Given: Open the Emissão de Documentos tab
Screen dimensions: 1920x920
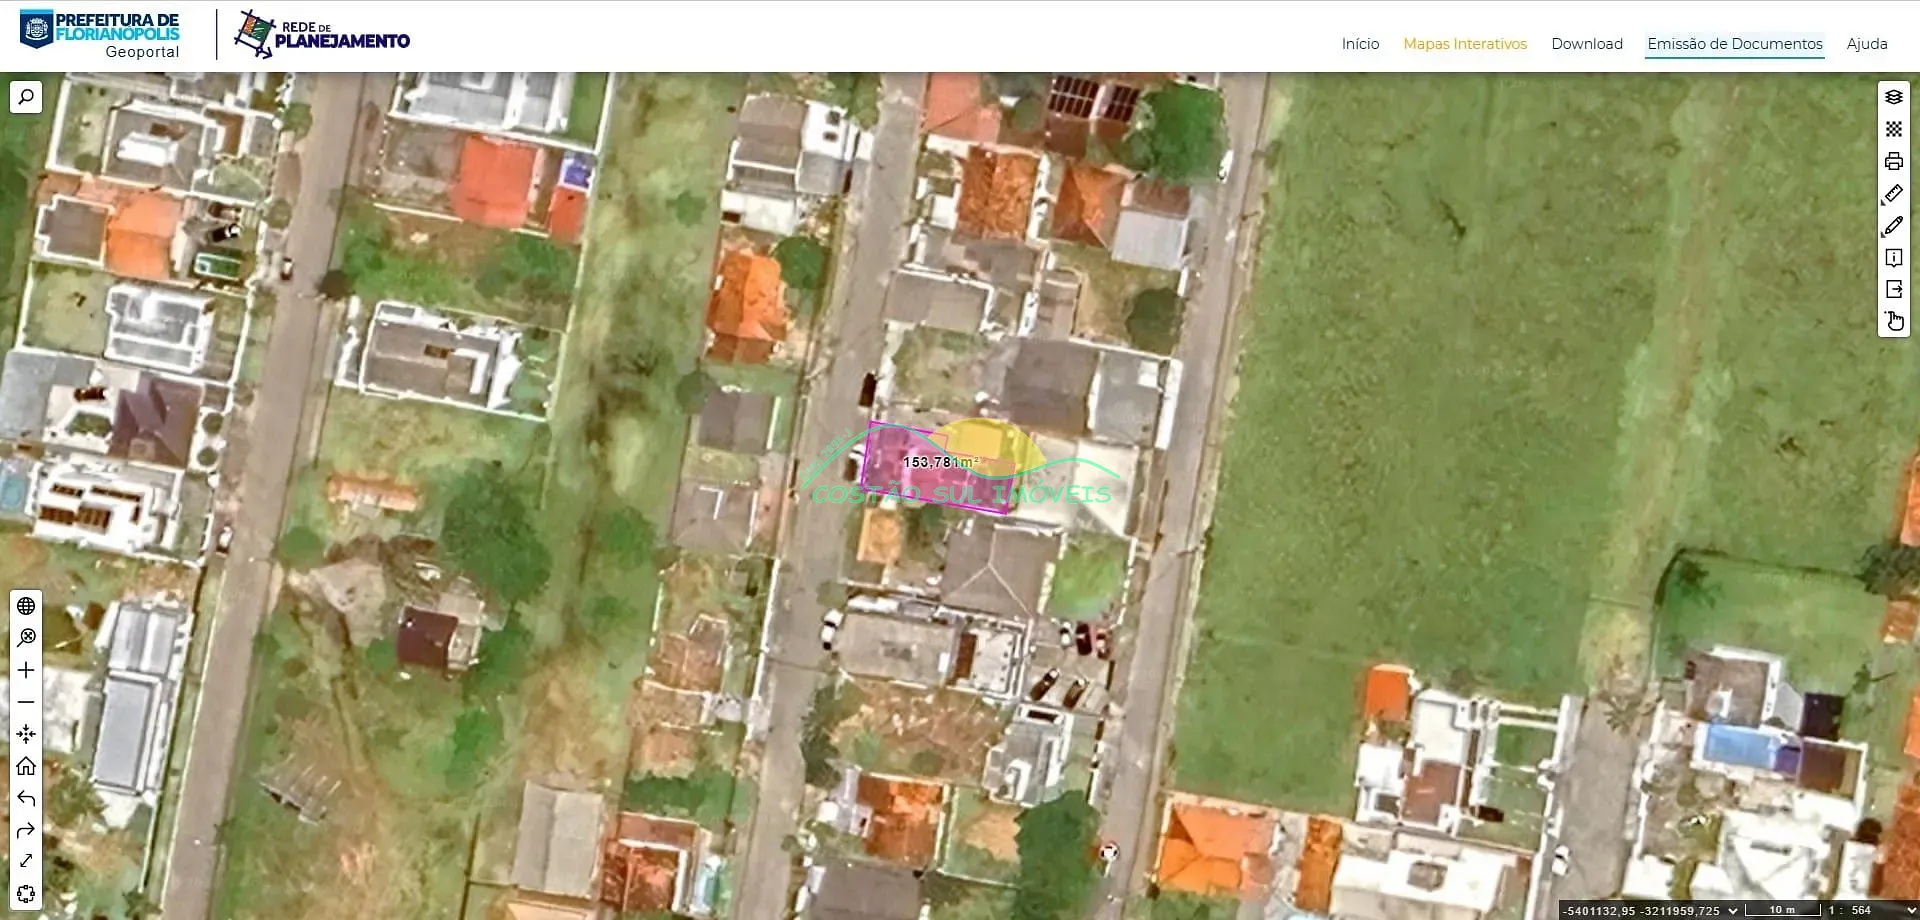Looking at the screenshot, I should click(1734, 44).
